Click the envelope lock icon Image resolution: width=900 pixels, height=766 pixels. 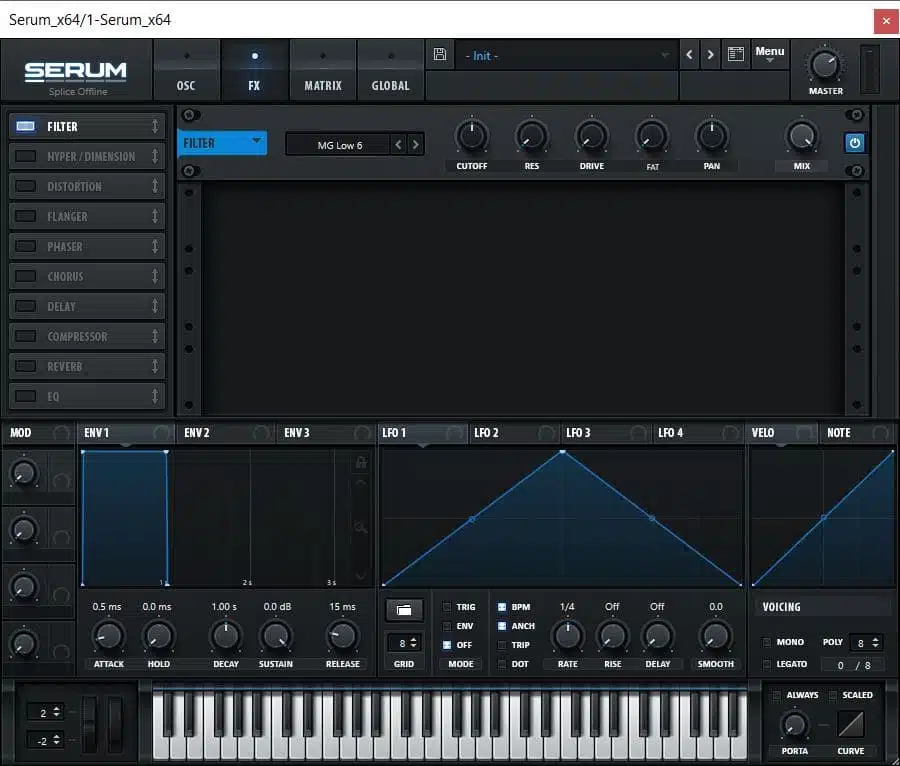(x=361, y=462)
